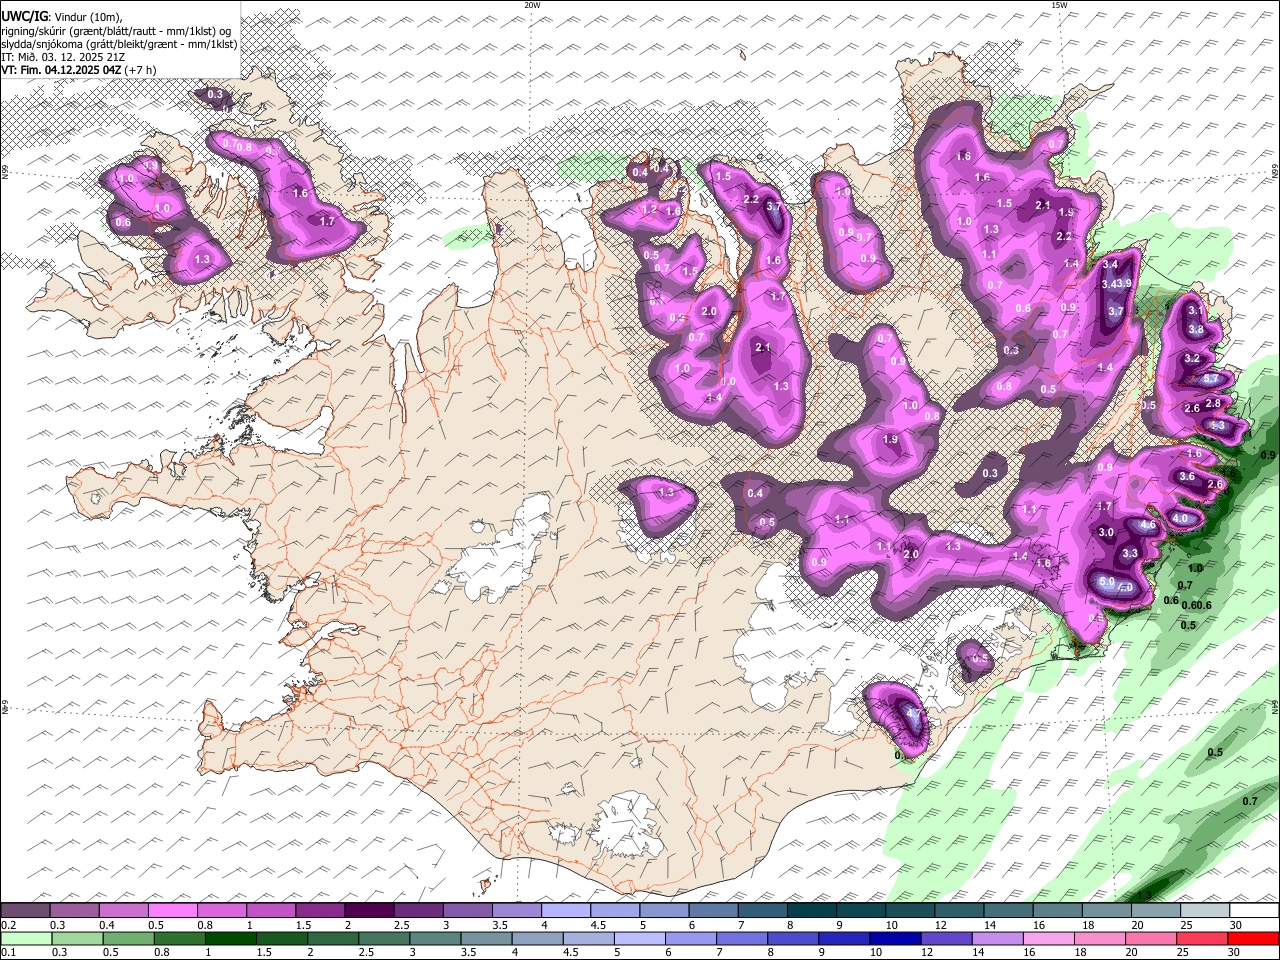Click the '25' label in the purple-scale legend row

pos(1185,925)
